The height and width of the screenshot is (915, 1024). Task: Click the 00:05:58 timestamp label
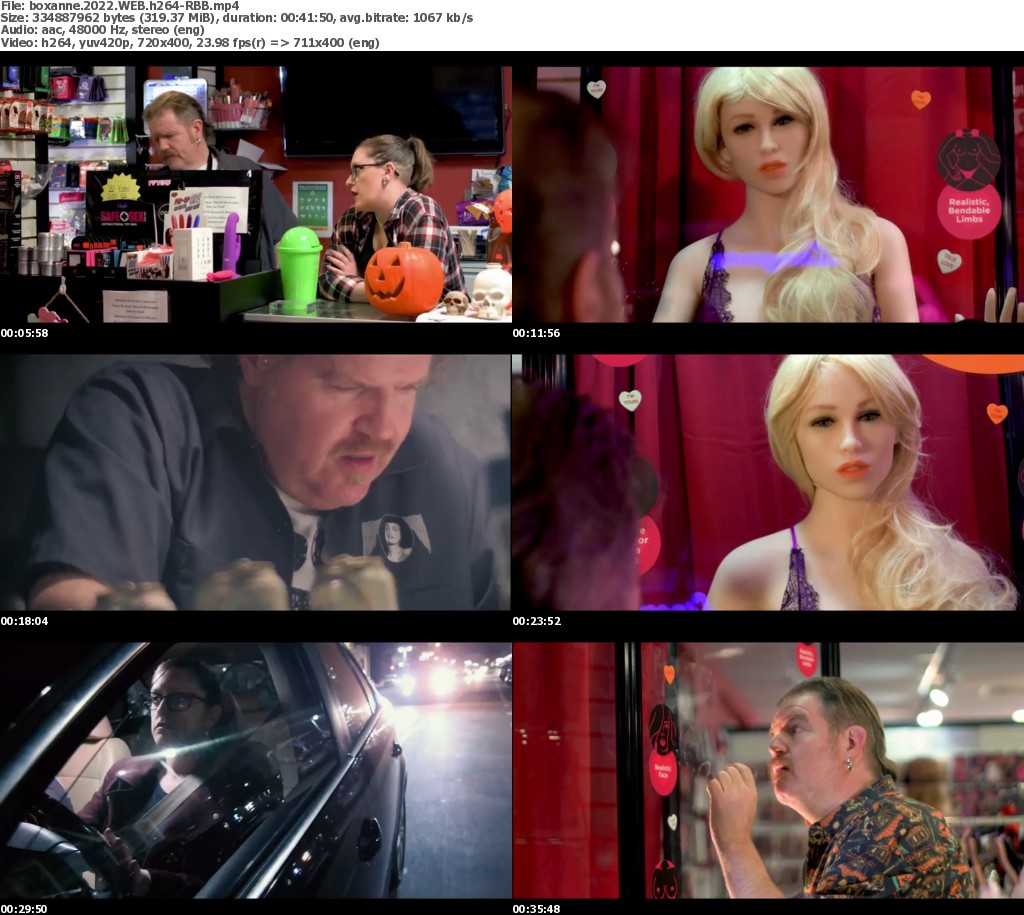[x=24, y=333]
